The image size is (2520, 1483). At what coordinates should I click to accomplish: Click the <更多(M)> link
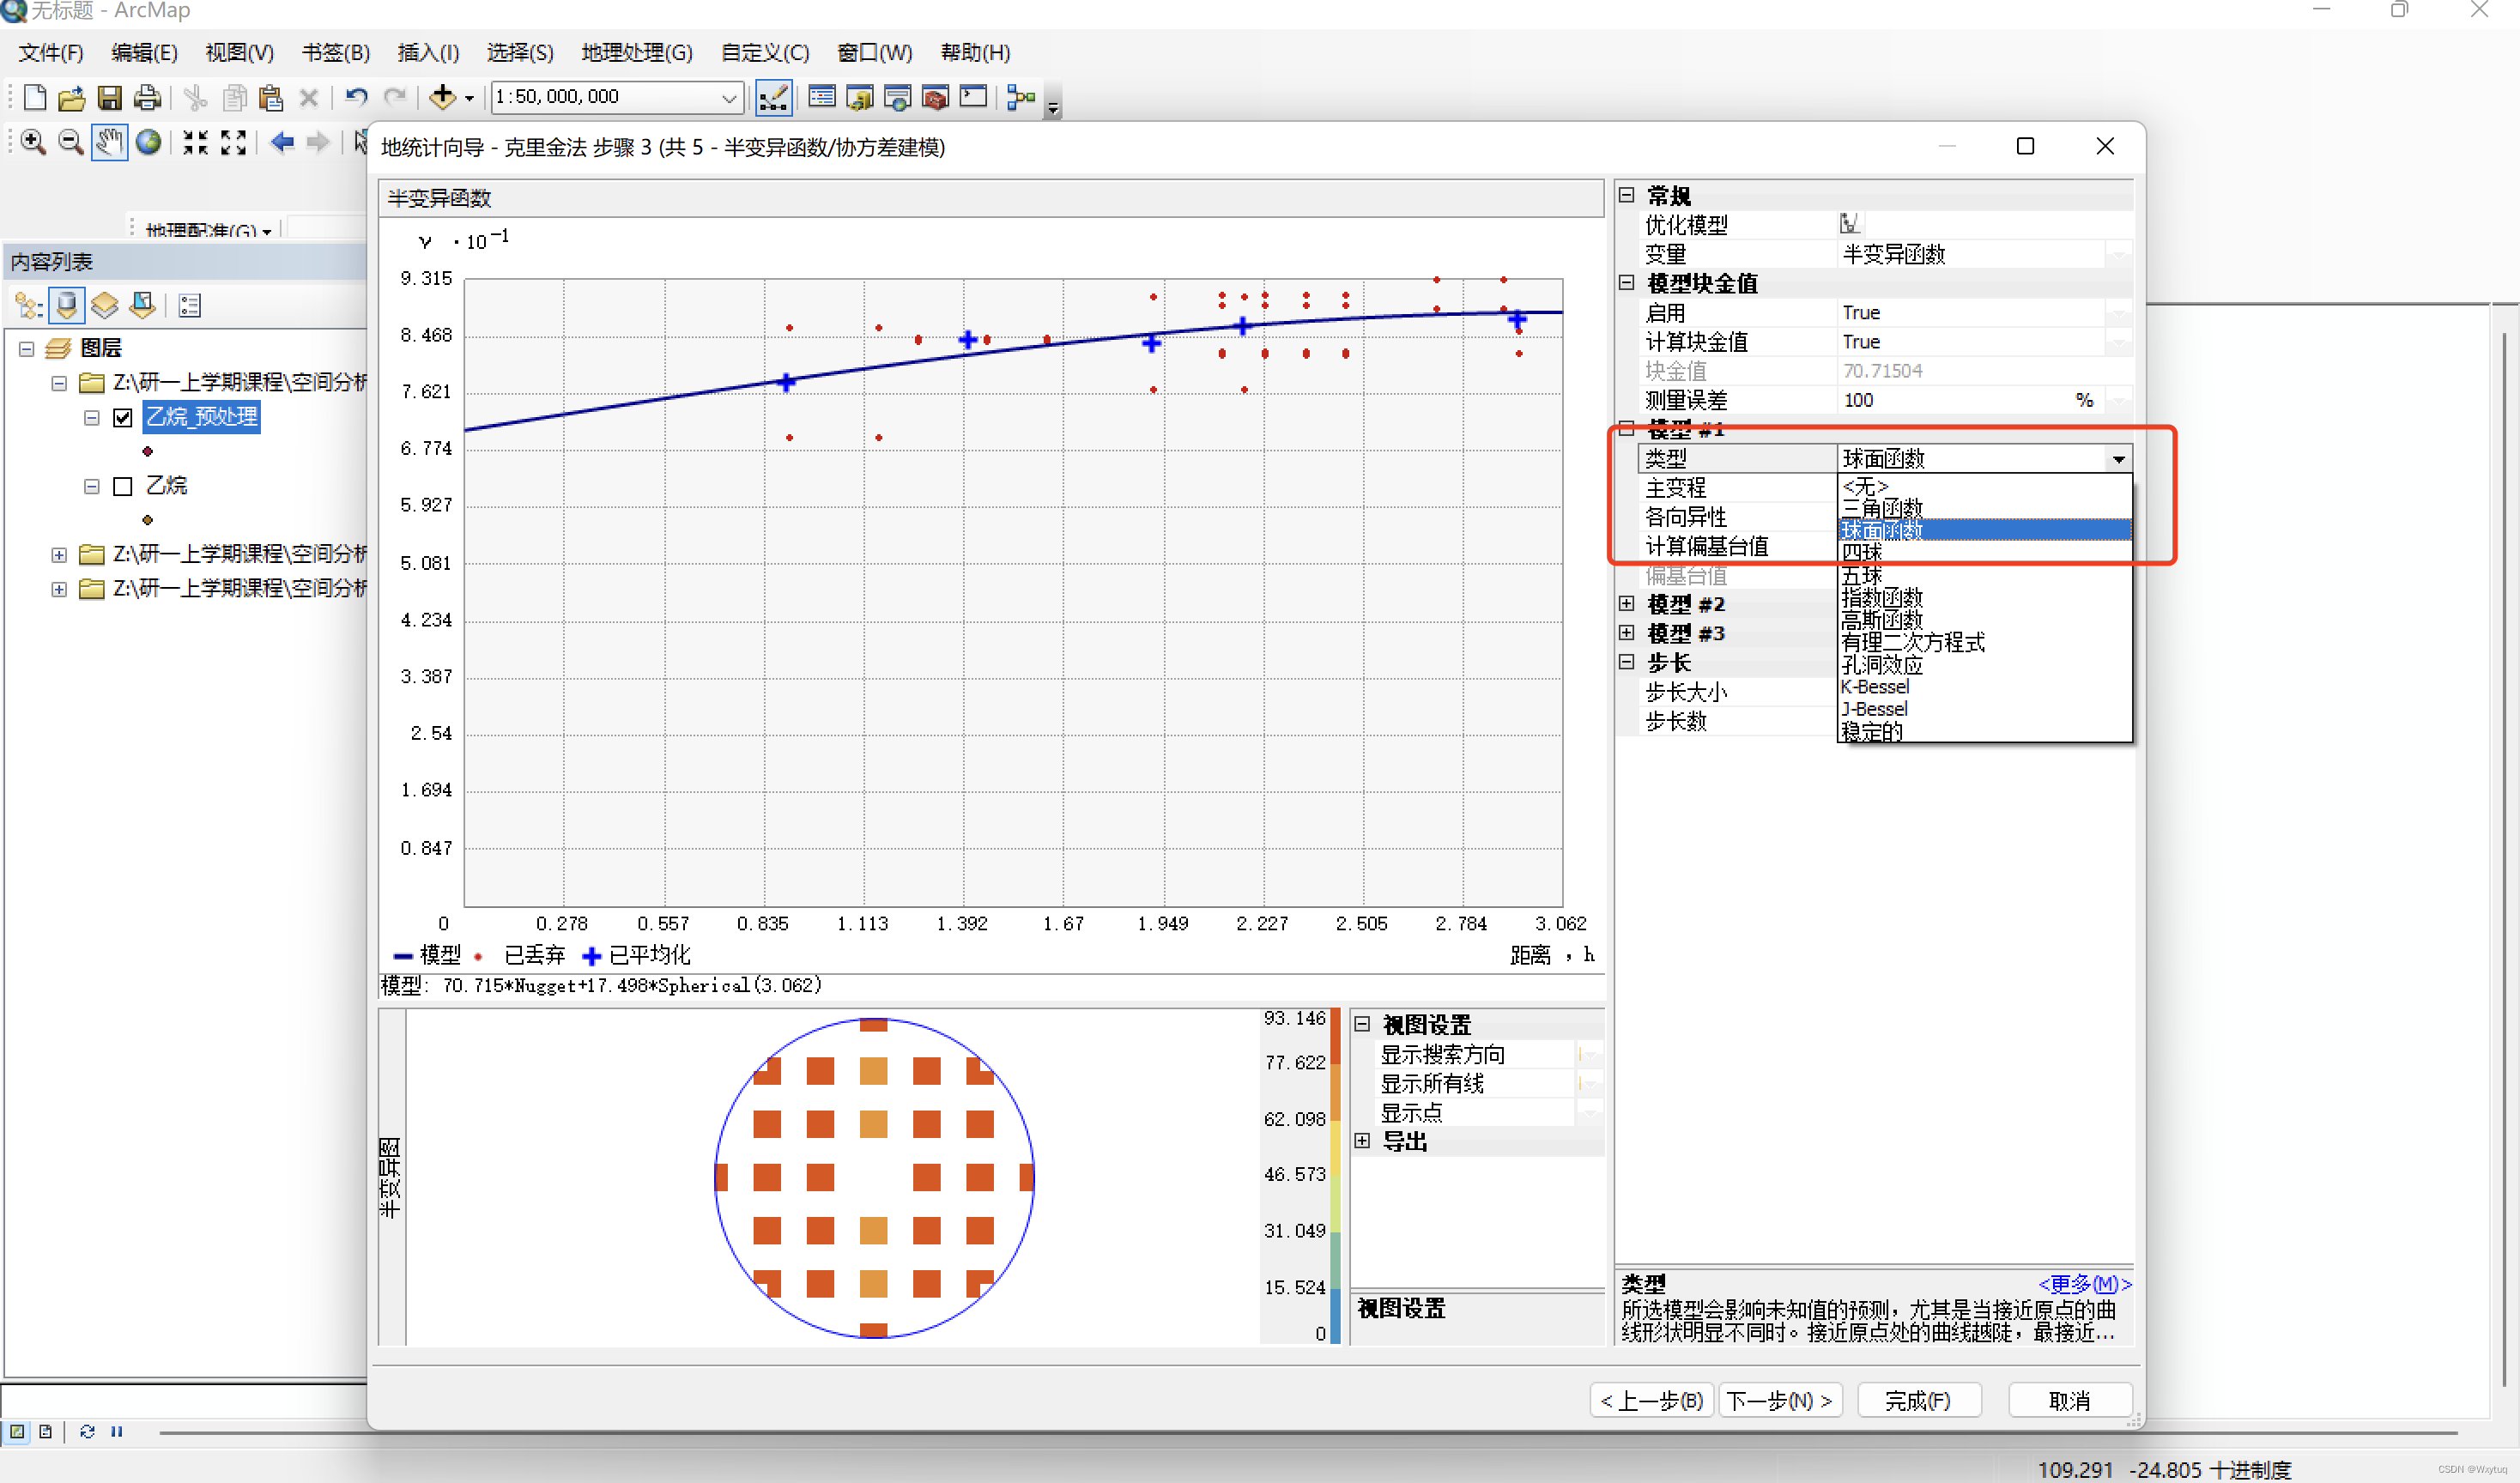[2085, 1283]
